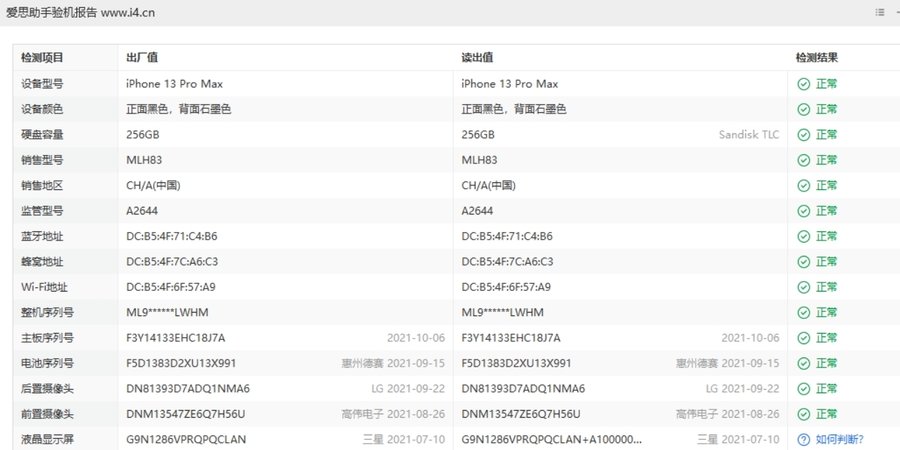Select the factory Wi-Fi address DC:B5:4F:6F:57:A9
900x450 pixels.
pos(171,287)
